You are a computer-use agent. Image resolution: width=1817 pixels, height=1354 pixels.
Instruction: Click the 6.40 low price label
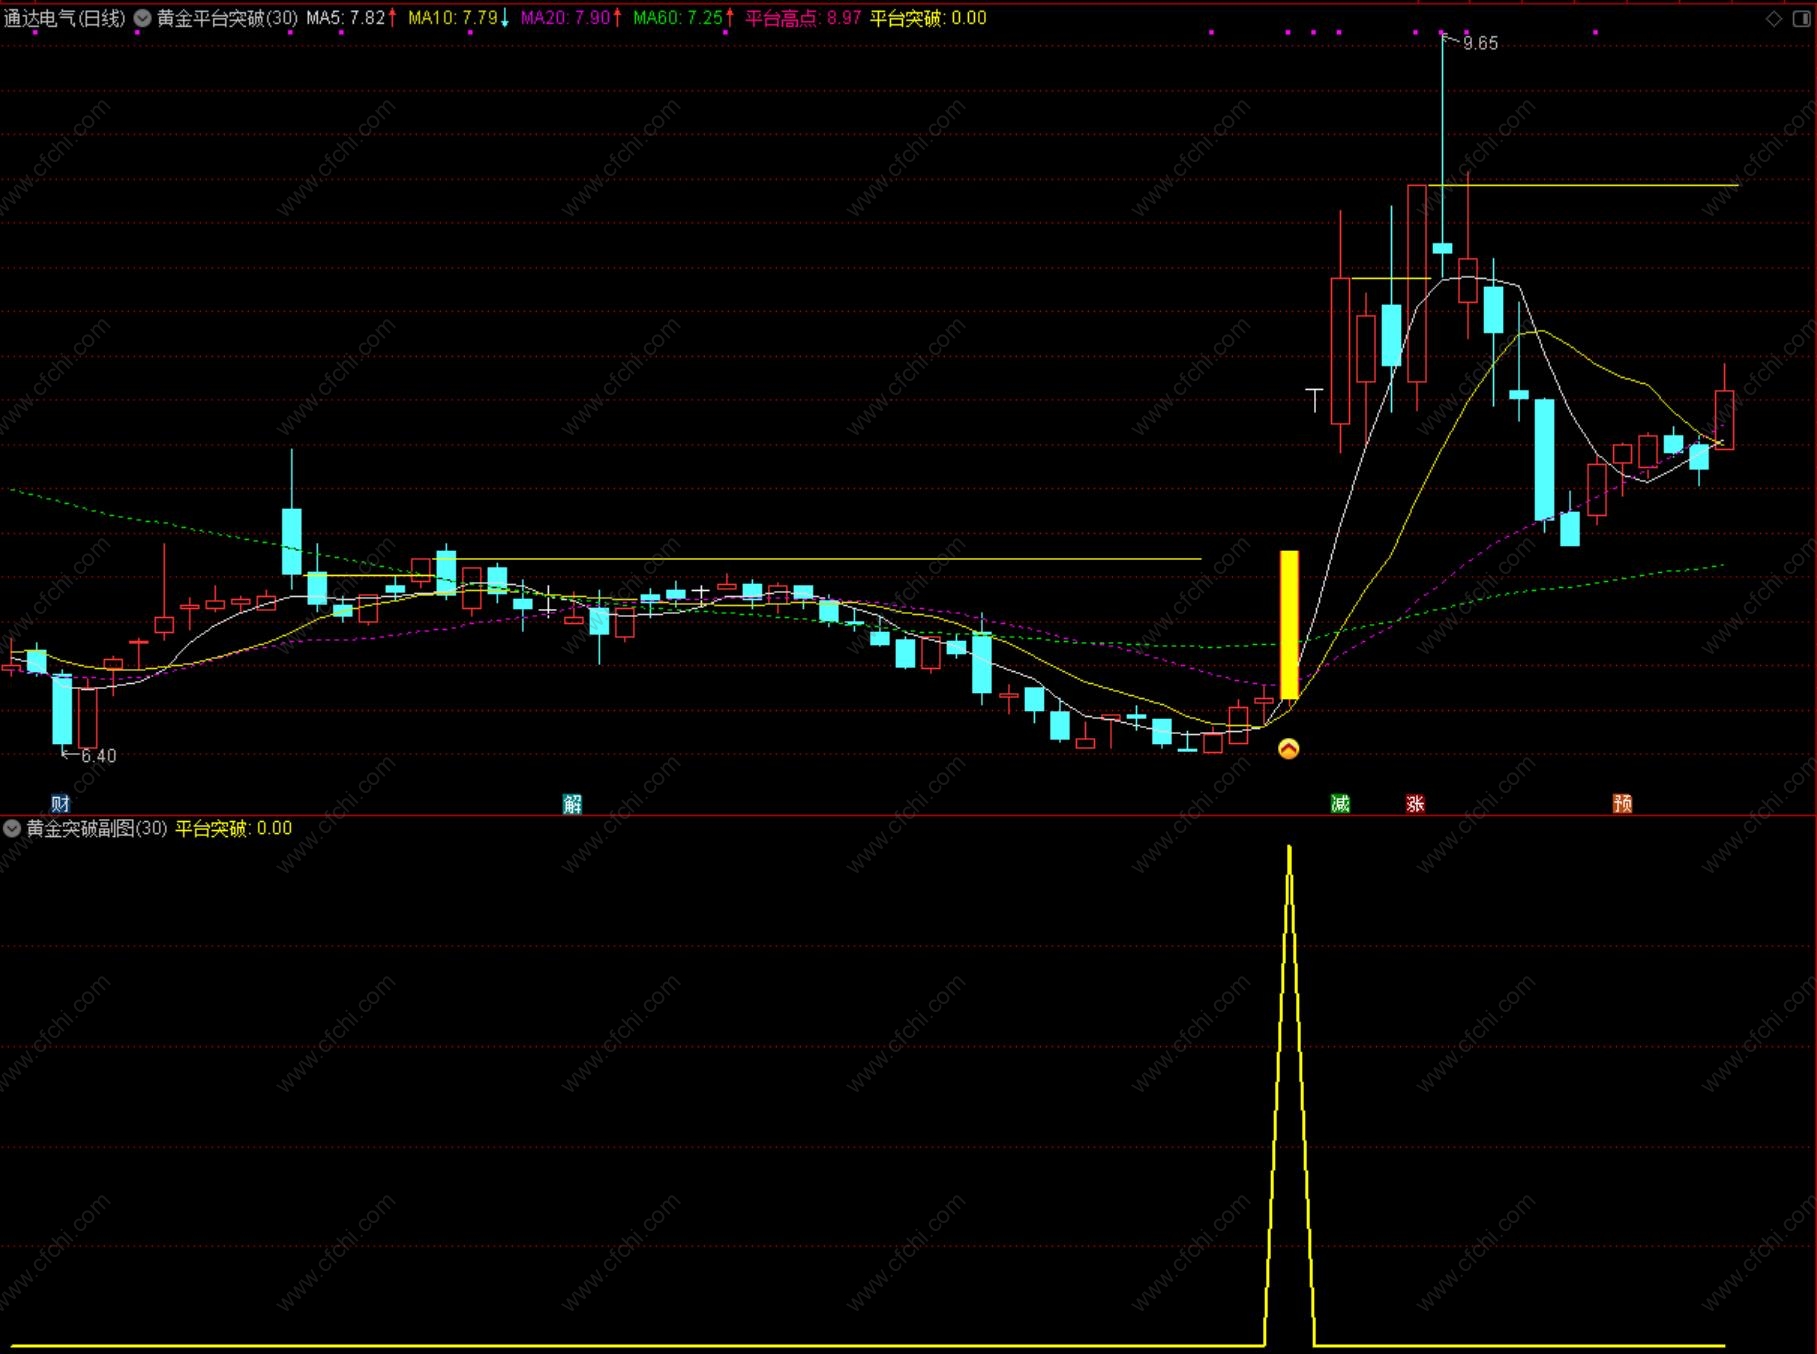click(x=98, y=756)
